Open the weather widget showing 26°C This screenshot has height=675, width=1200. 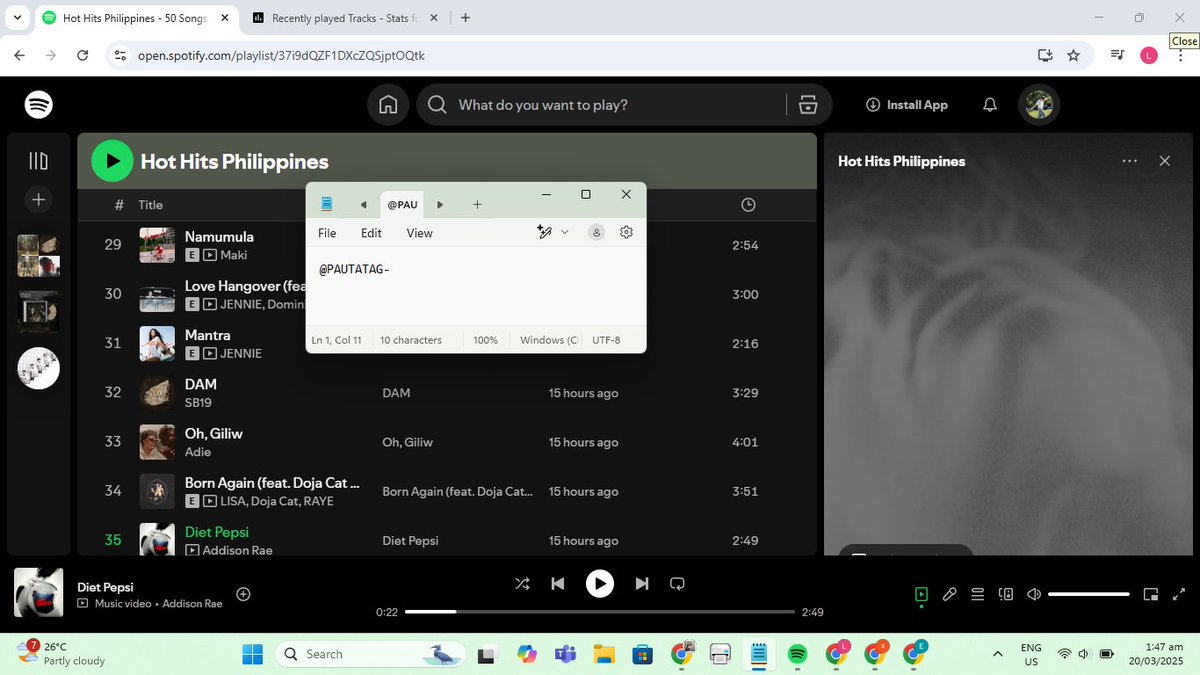pyautogui.click(x=62, y=654)
